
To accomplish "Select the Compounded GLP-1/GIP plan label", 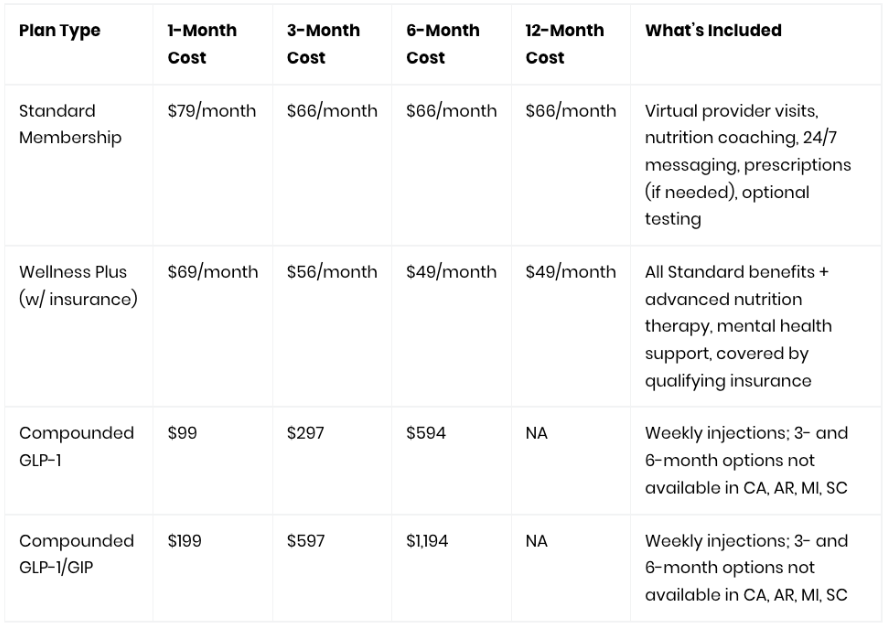I will [x=77, y=554].
